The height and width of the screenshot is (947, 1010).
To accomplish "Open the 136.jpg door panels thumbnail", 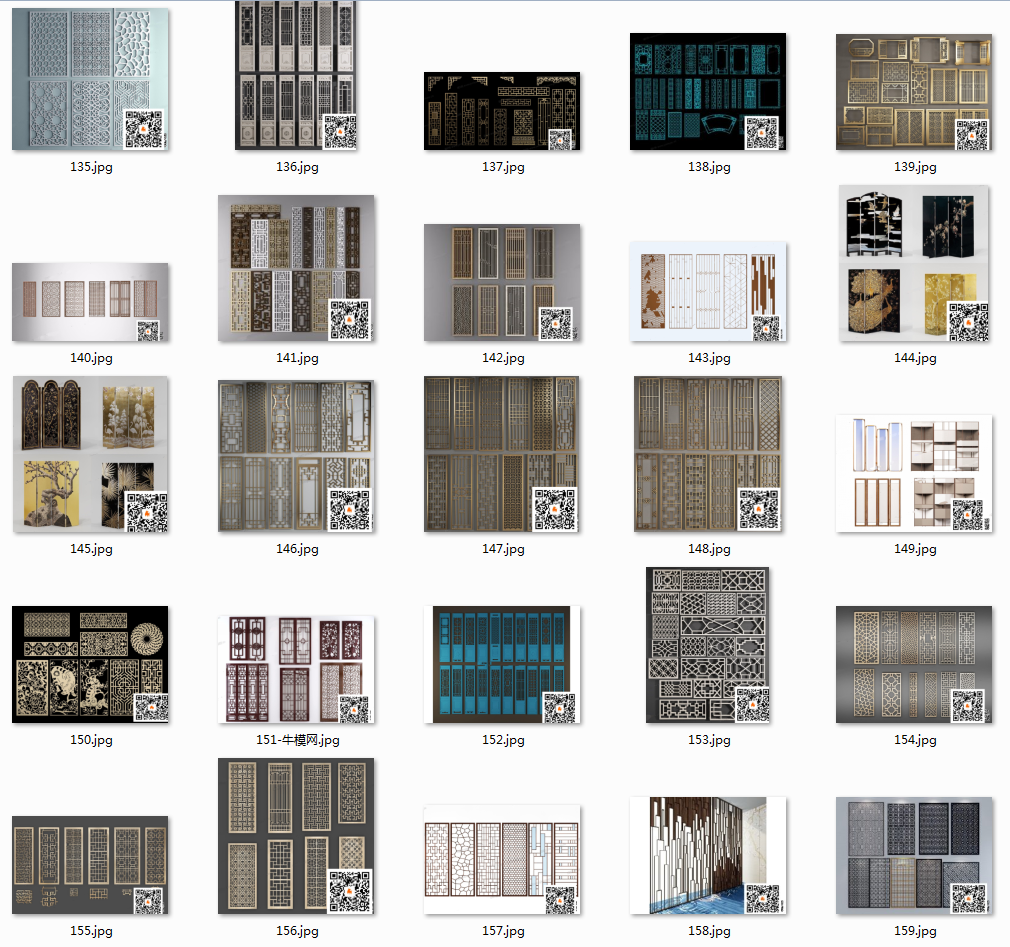I will pyautogui.click(x=296, y=76).
